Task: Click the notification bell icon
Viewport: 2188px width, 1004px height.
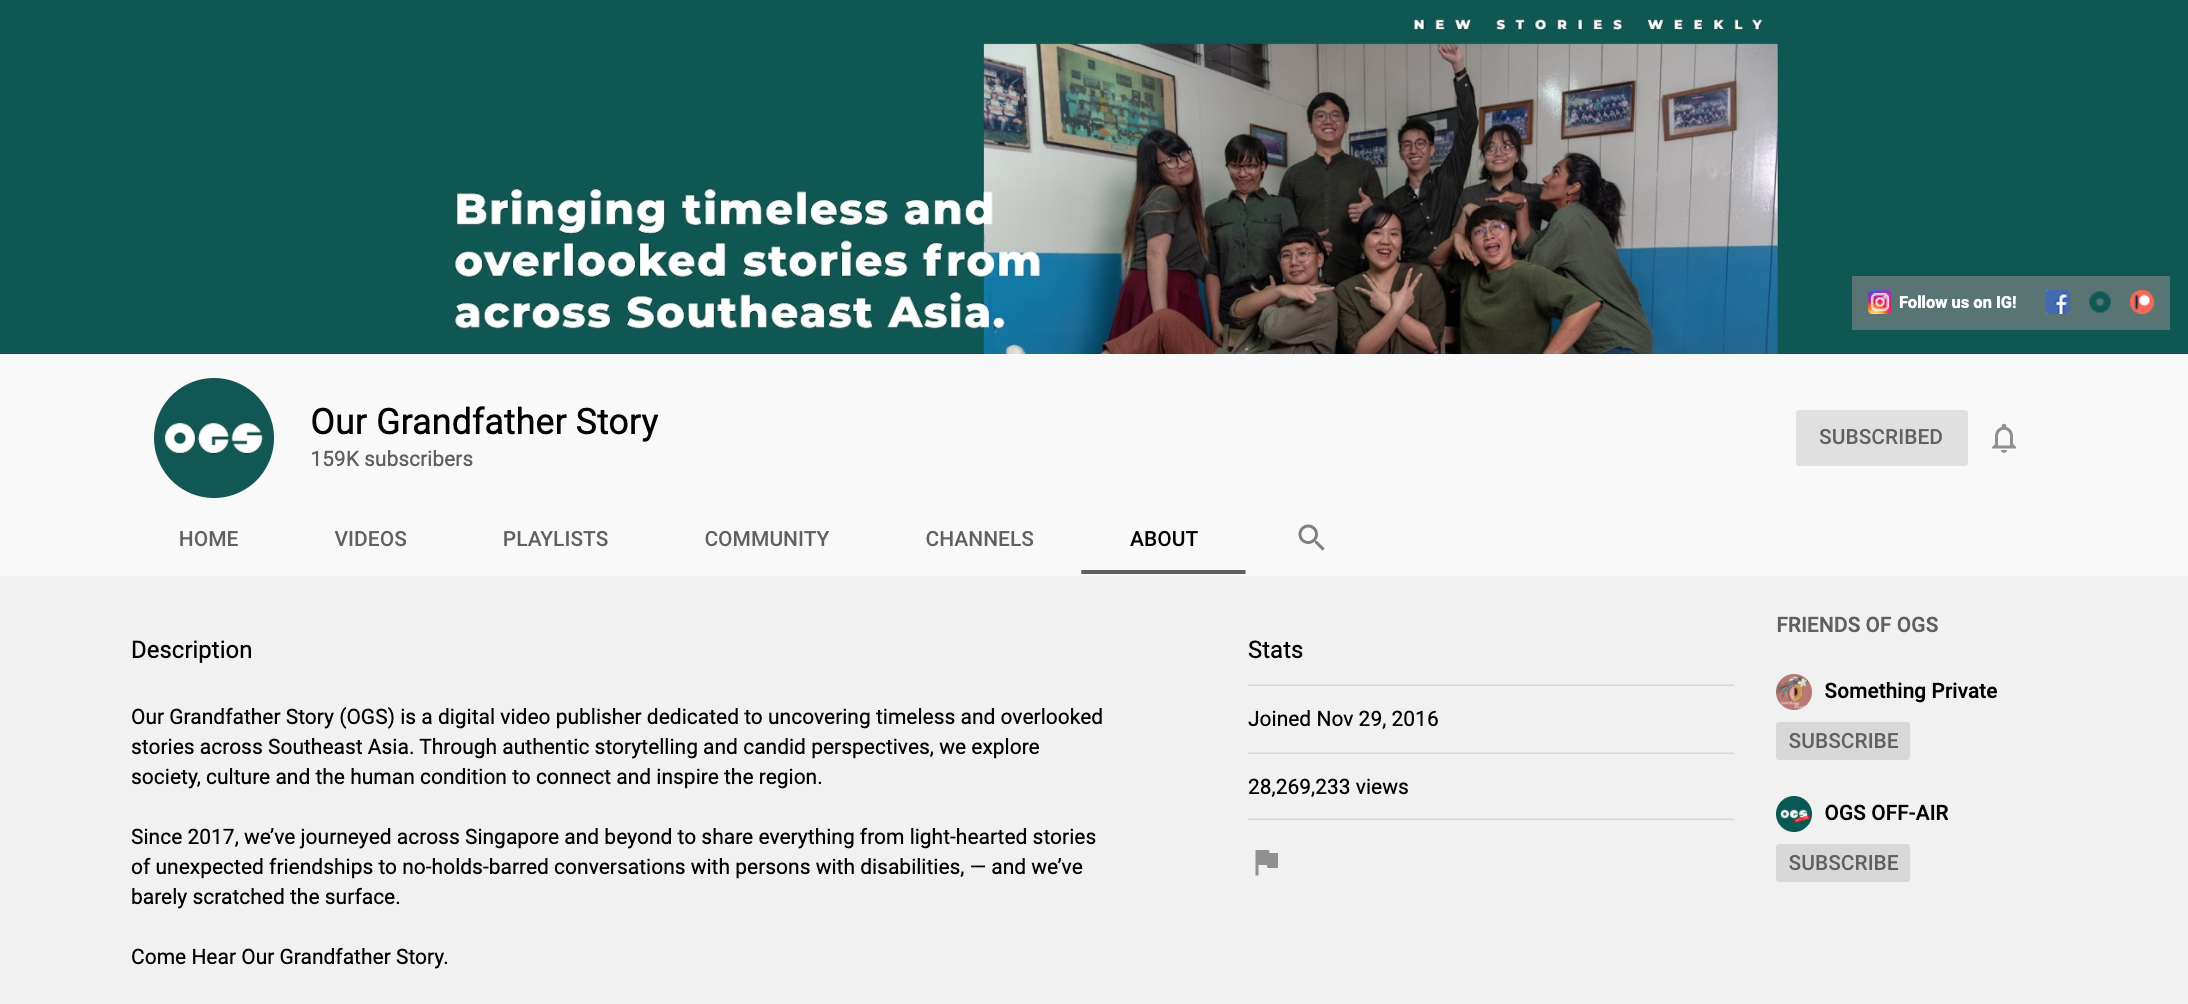Action: 2003,438
